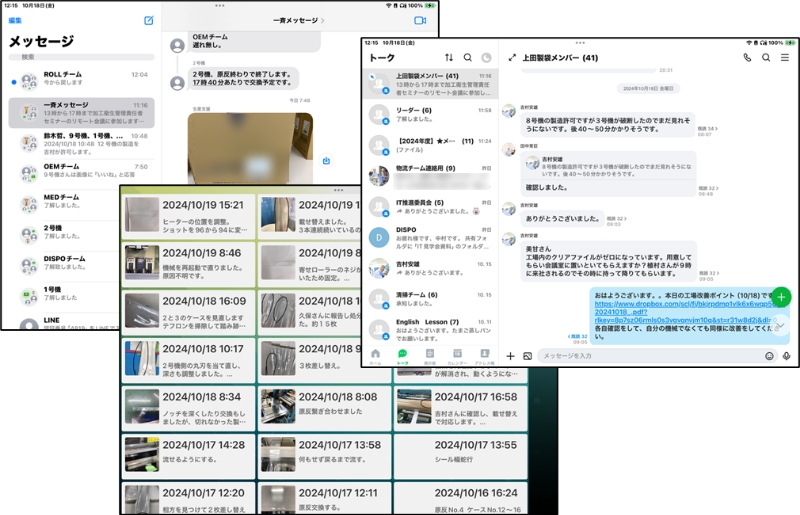The height and width of the screenshot is (515, 800).
Task: Tap the gray avatar beside OEMチーム bubble
Action: (177, 45)
